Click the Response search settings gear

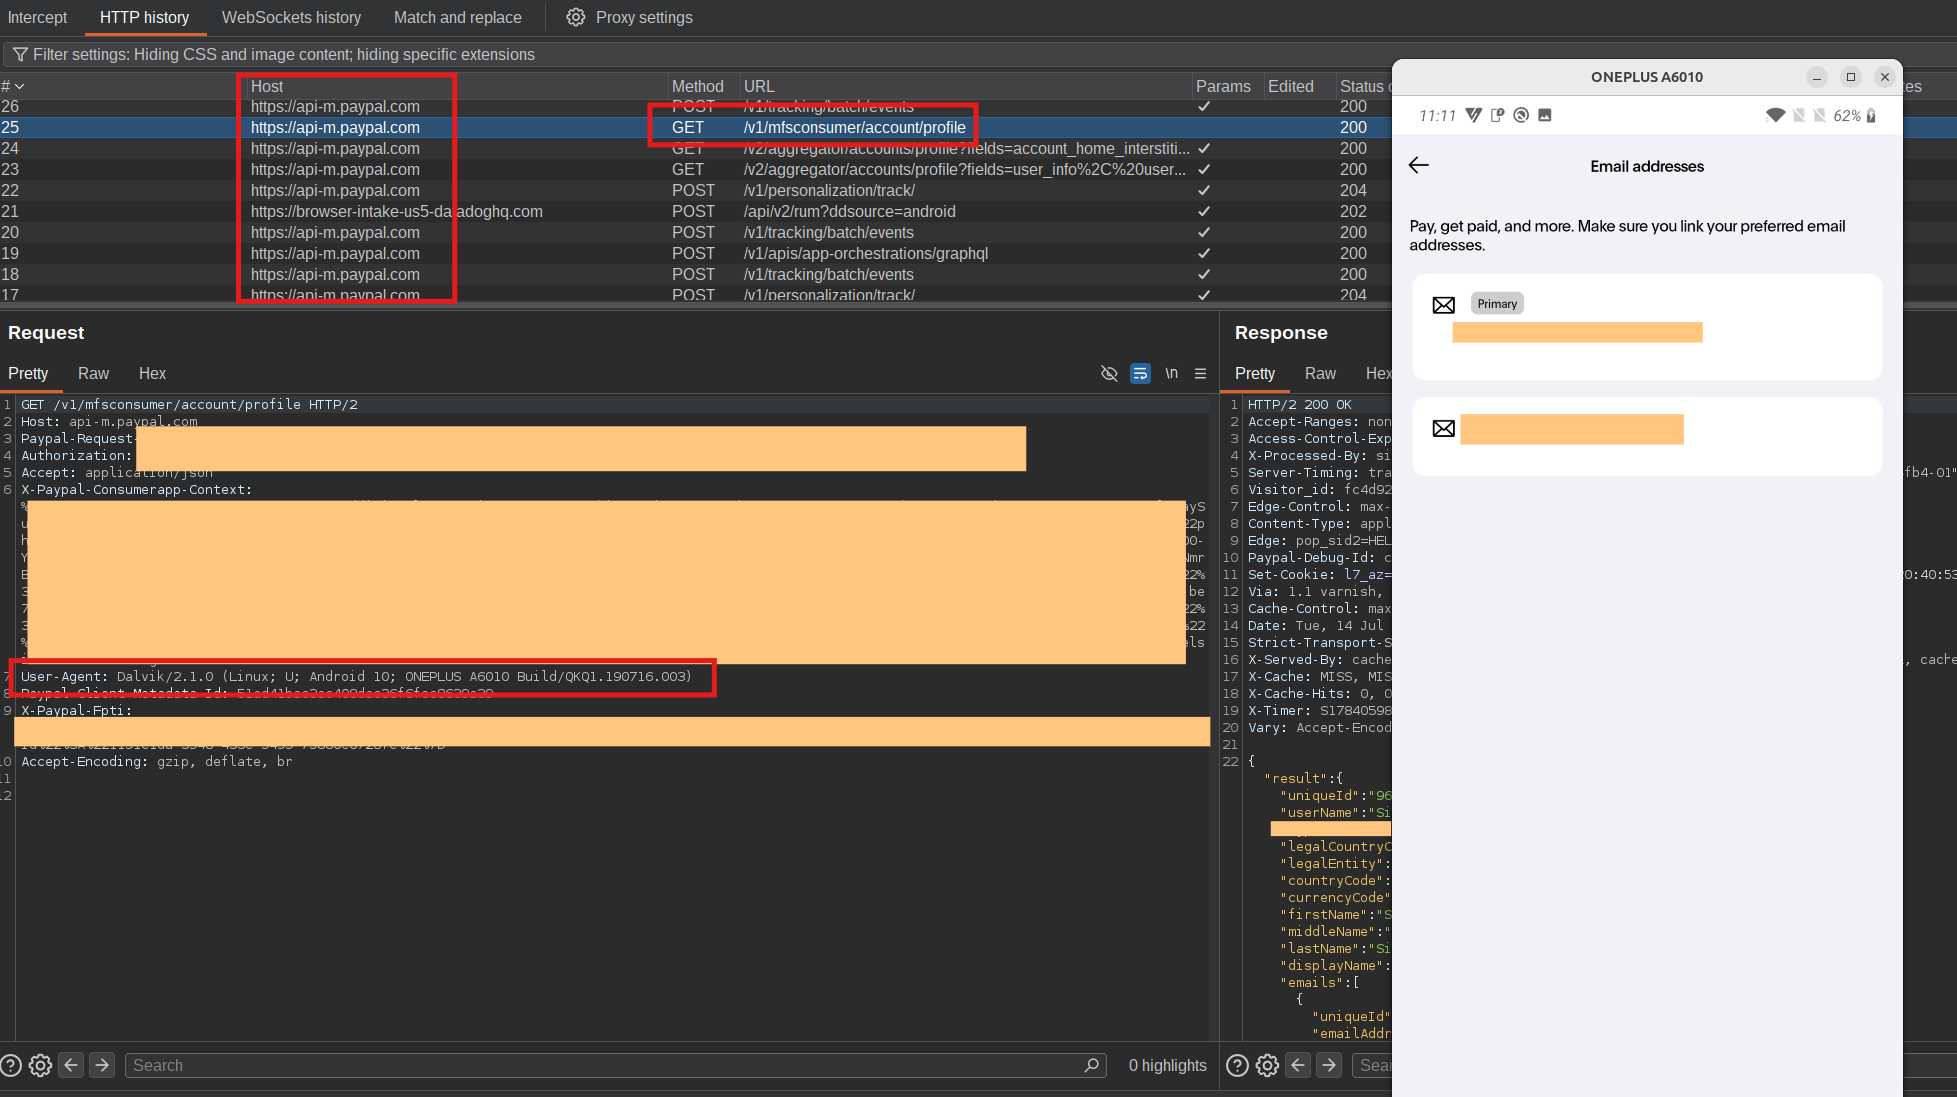click(x=1267, y=1065)
